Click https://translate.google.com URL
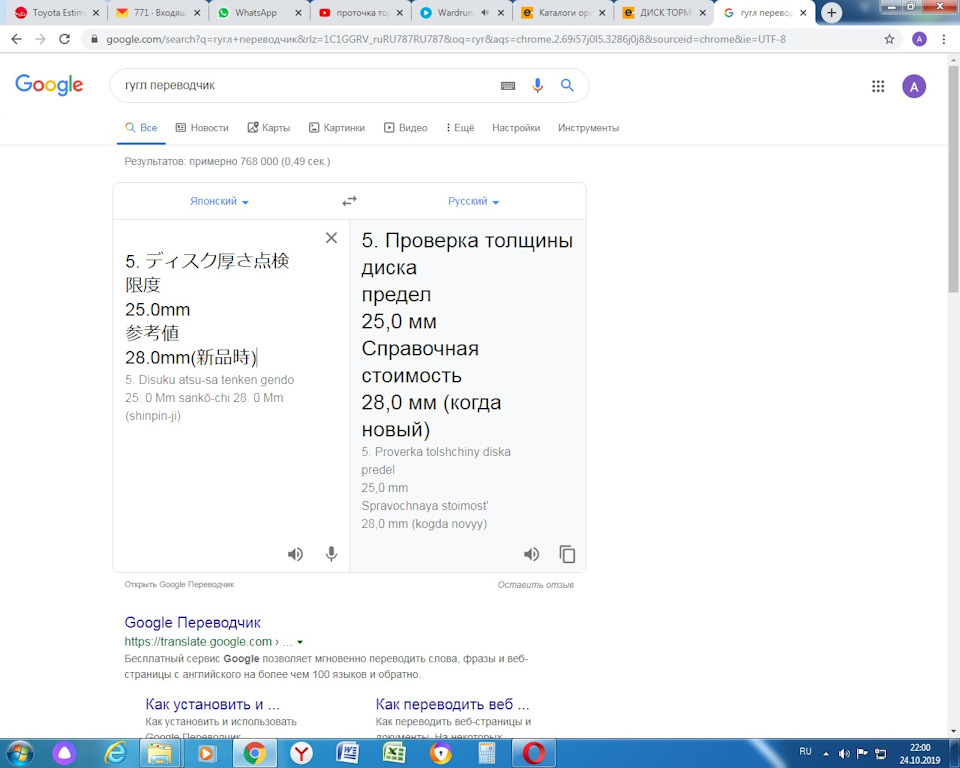This screenshot has width=960, height=768. (198, 642)
